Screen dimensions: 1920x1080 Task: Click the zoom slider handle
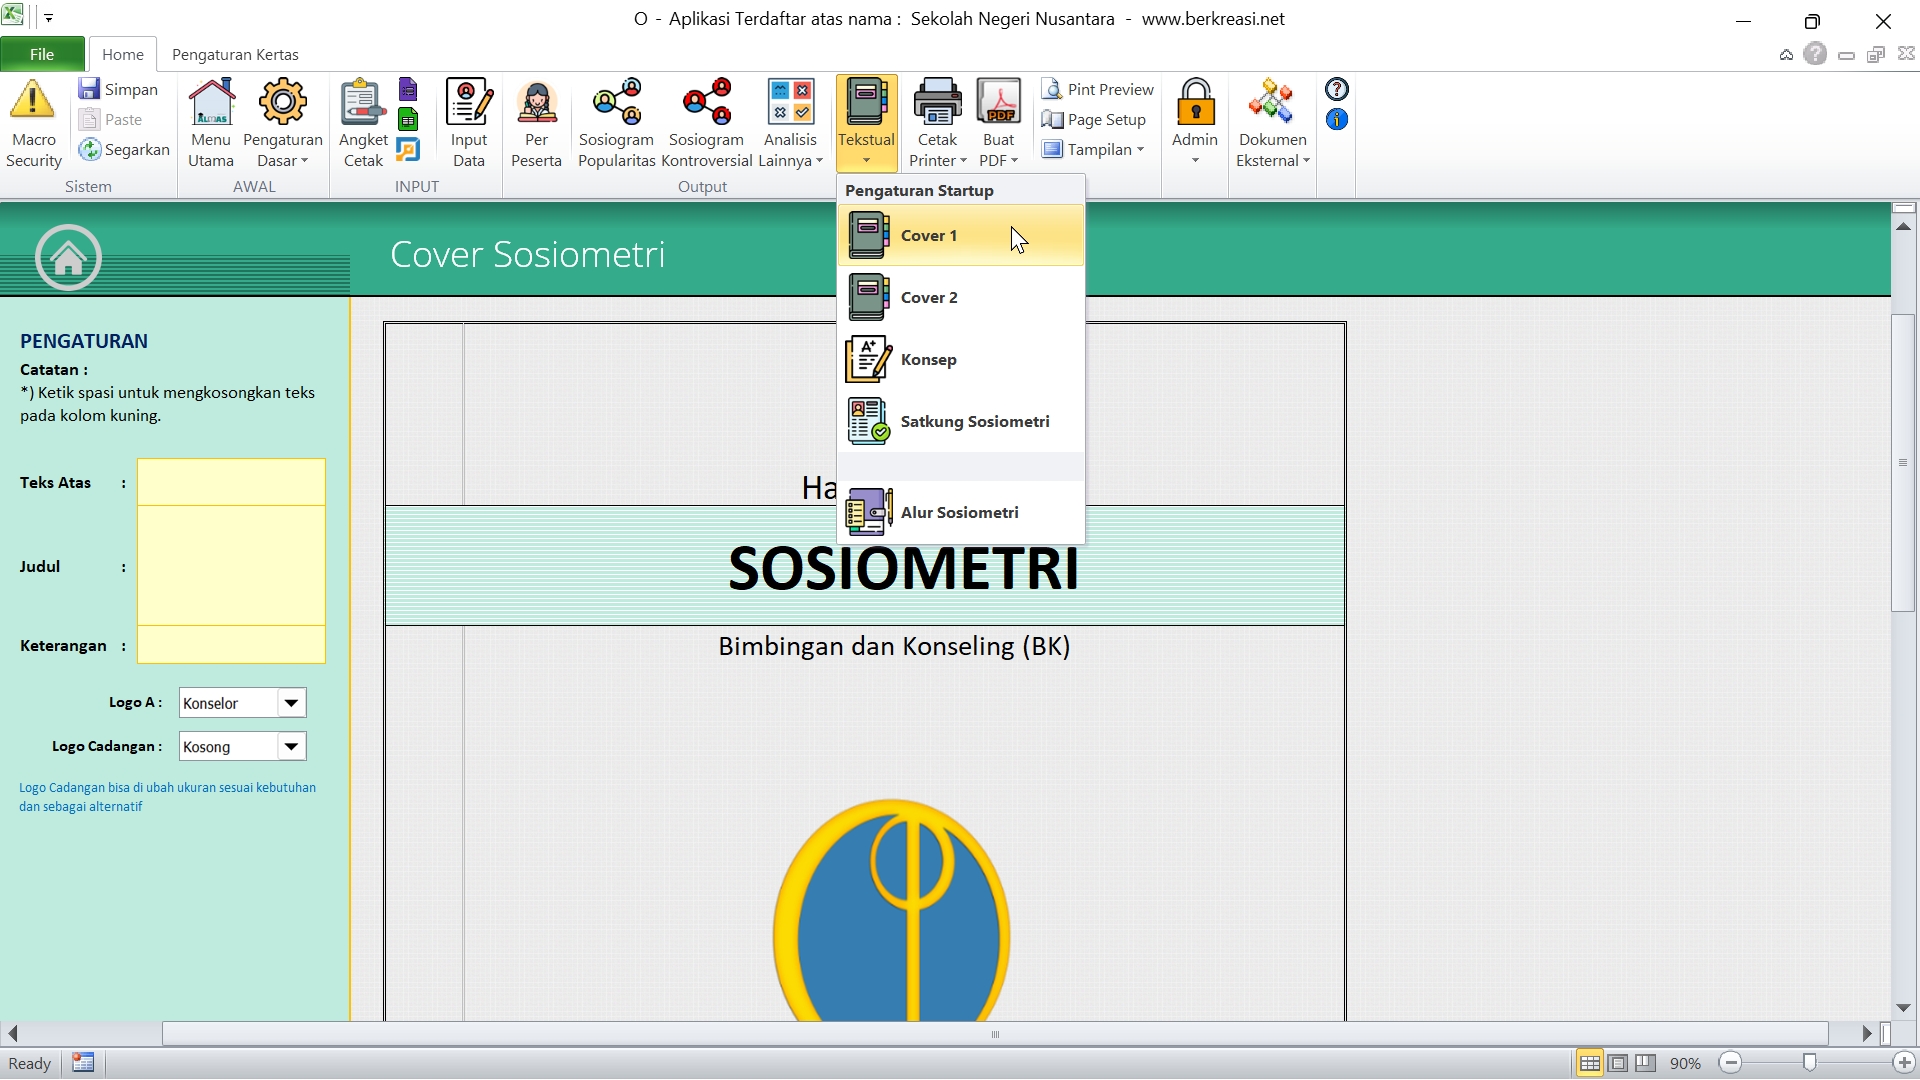coord(1809,1063)
